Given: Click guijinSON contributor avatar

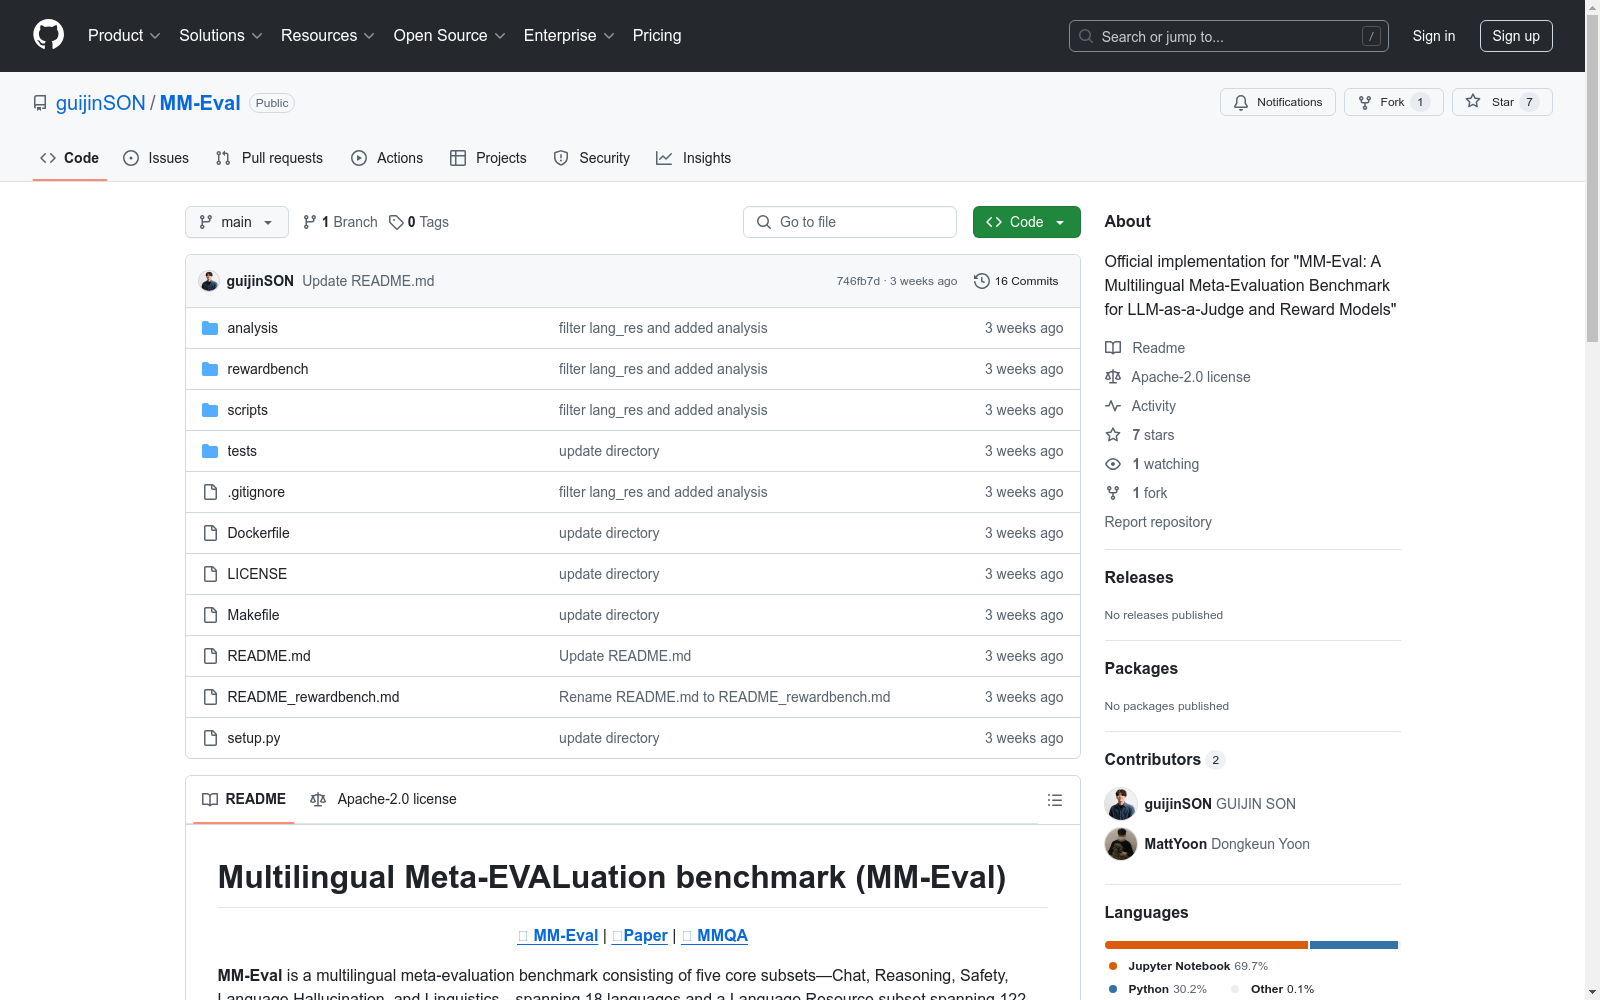Looking at the screenshot, I should click(1121, 804).
